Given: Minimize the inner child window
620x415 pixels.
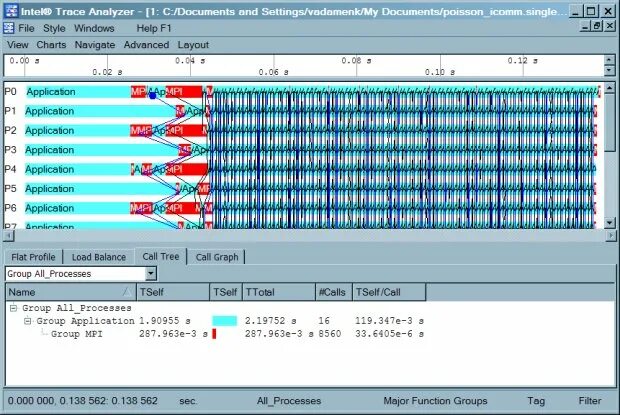Looking at the screenshot, I should (x=585, y=26).
